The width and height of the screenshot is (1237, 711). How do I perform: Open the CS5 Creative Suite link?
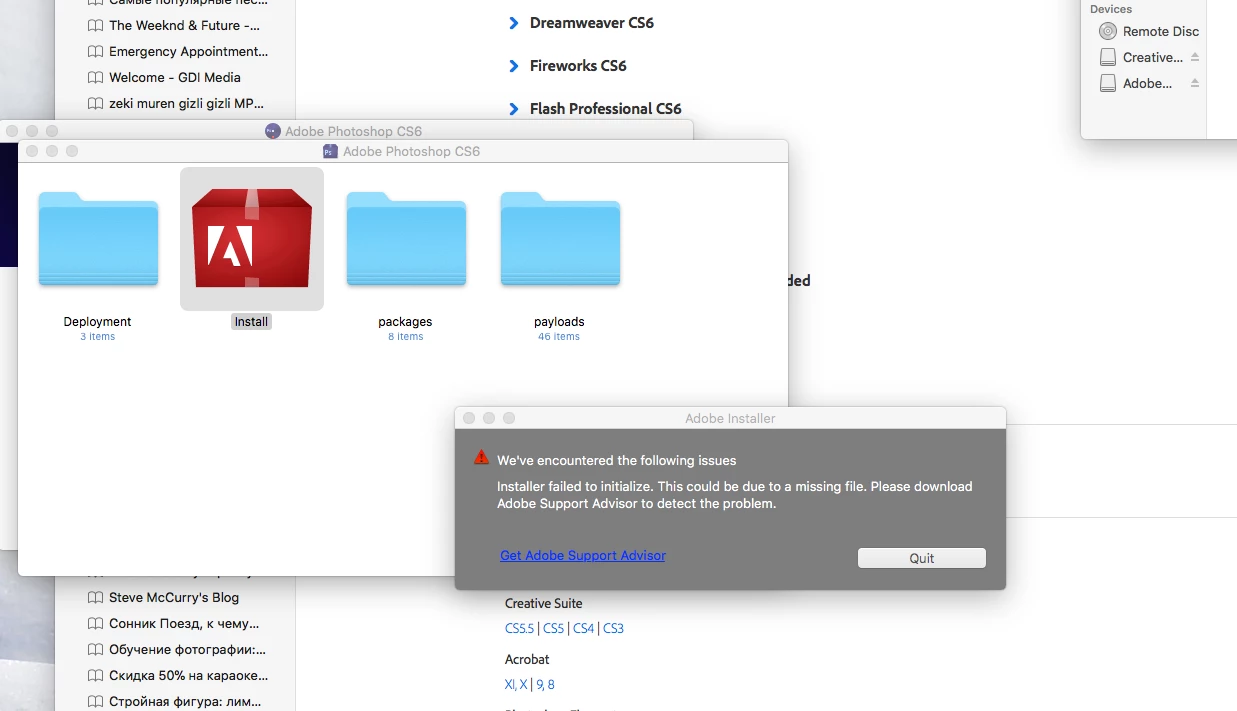(554, 628)
